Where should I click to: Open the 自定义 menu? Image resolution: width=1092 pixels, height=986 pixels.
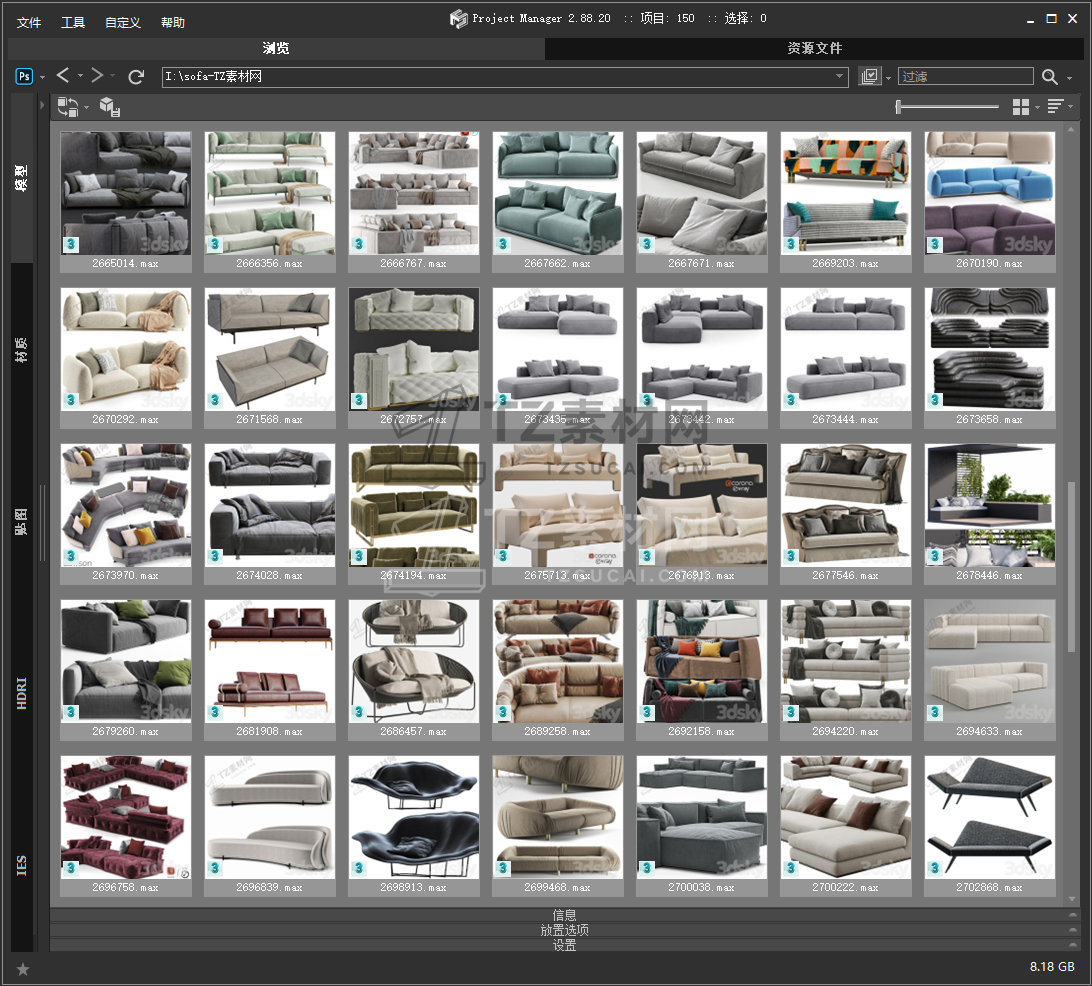[x=122, y=22]
